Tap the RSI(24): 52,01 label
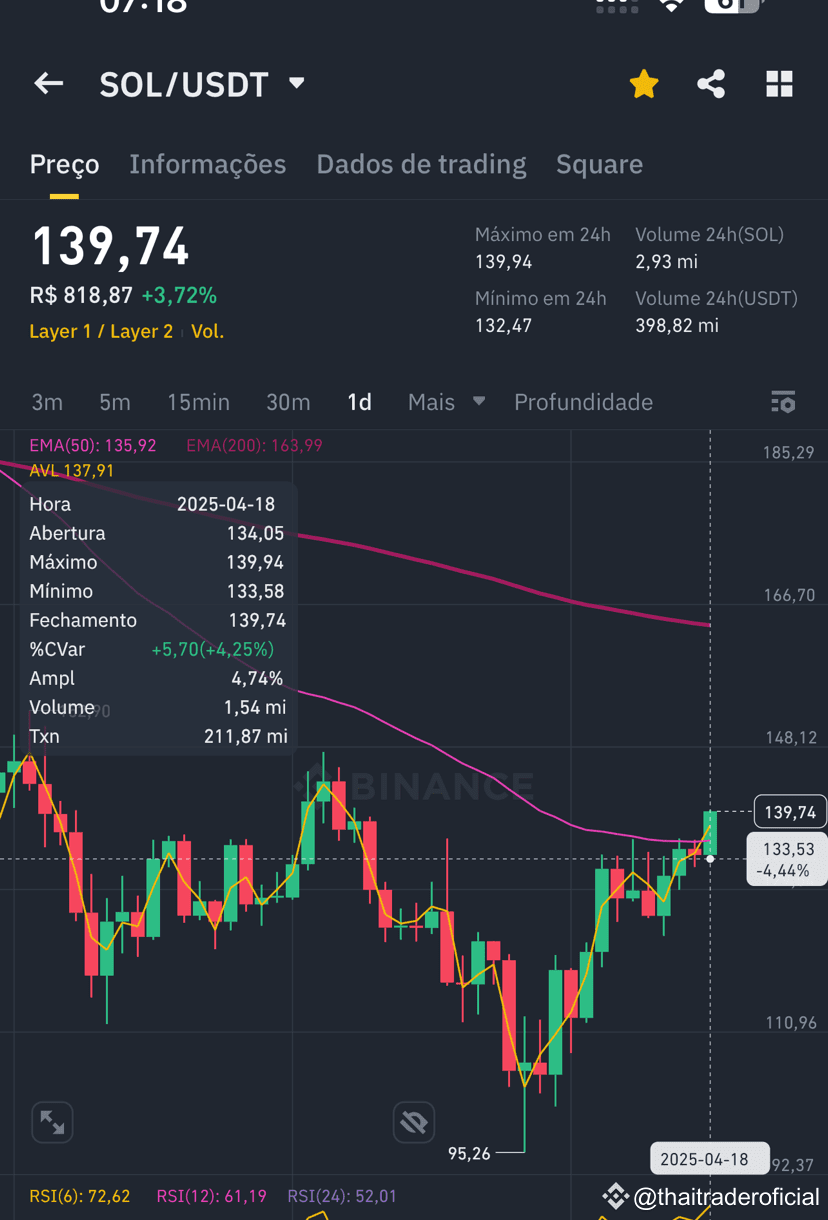This screenshot has height=1220, width=828. click(x=342, y=1196)
